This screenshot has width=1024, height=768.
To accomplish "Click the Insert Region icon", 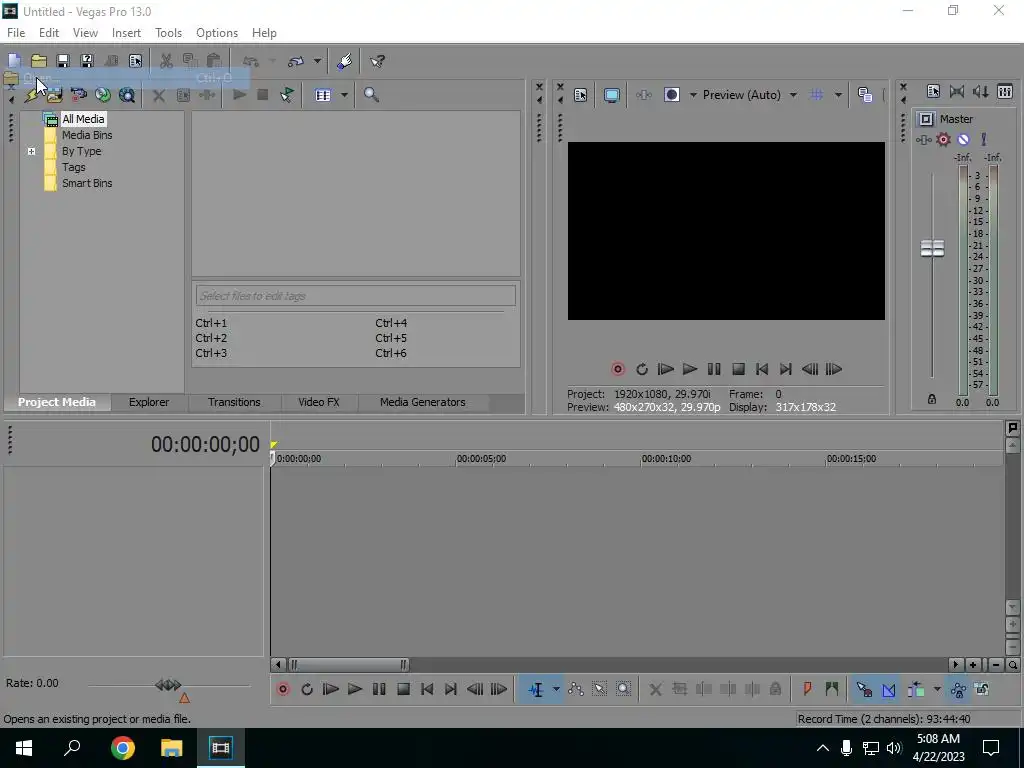I will click(x=831, y=690).
